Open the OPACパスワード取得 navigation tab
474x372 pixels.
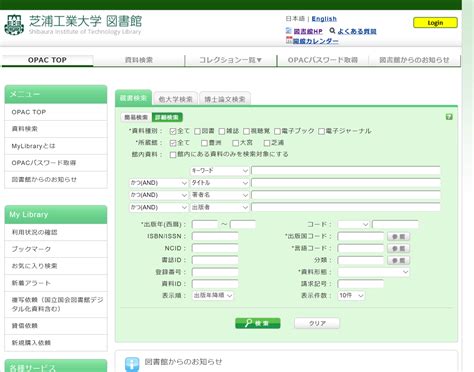(323, 60)
